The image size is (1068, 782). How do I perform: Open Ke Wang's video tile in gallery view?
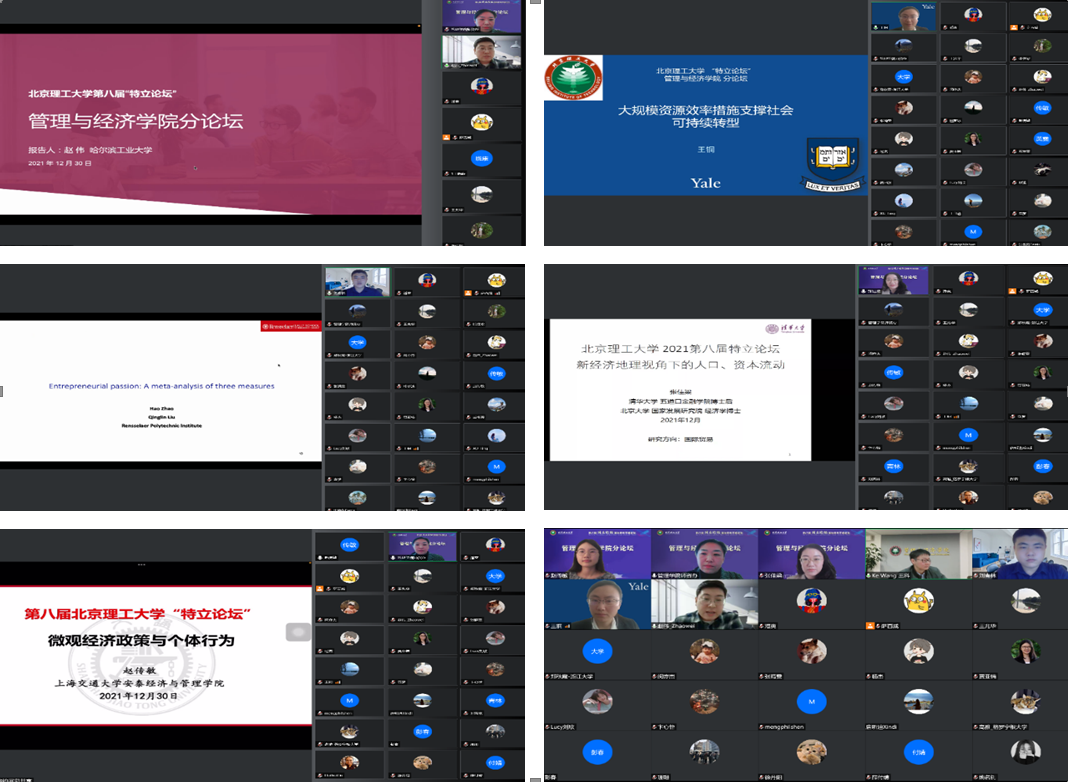[x=917, y=554]
